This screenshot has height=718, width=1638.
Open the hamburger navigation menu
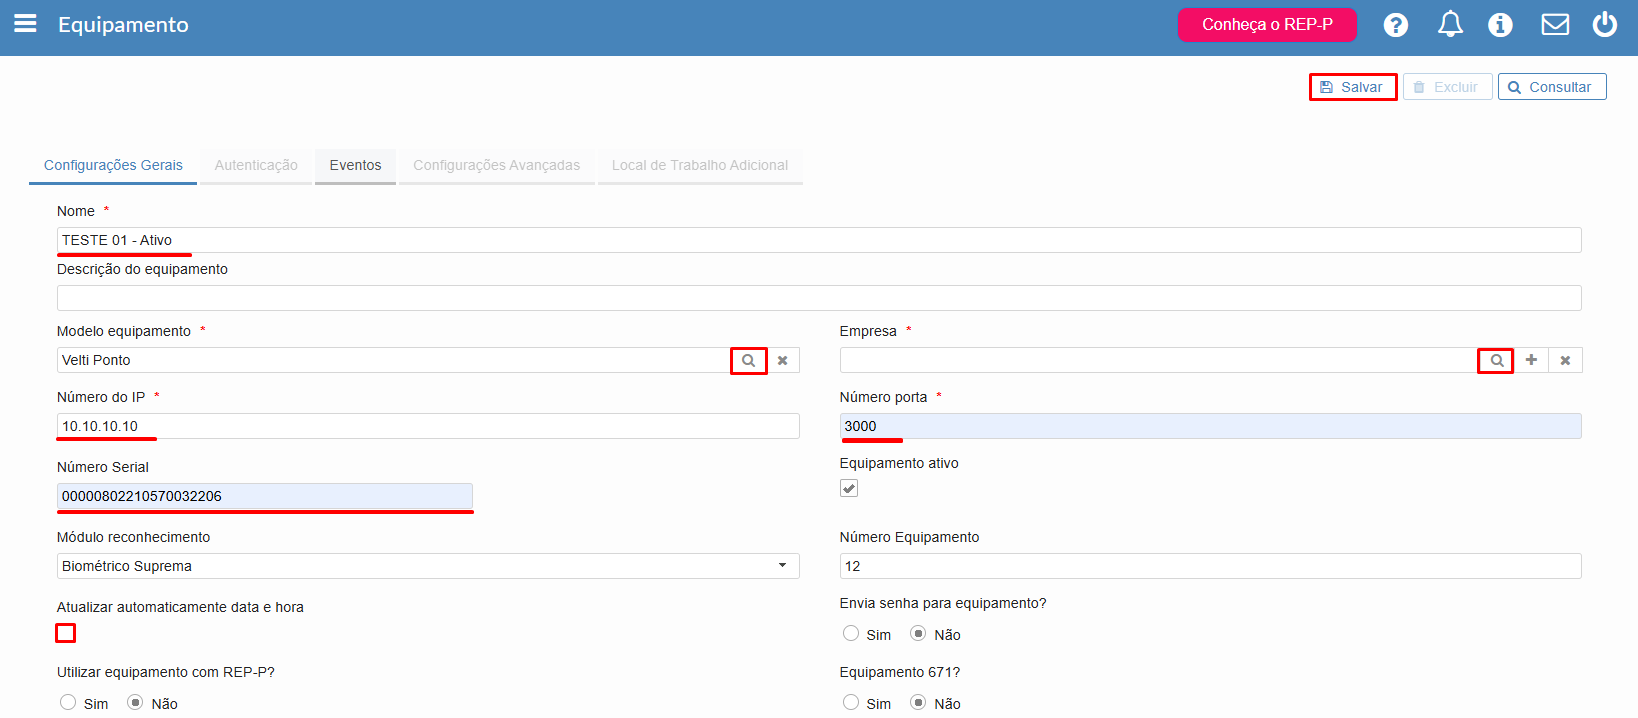click(x=25, y=23)
